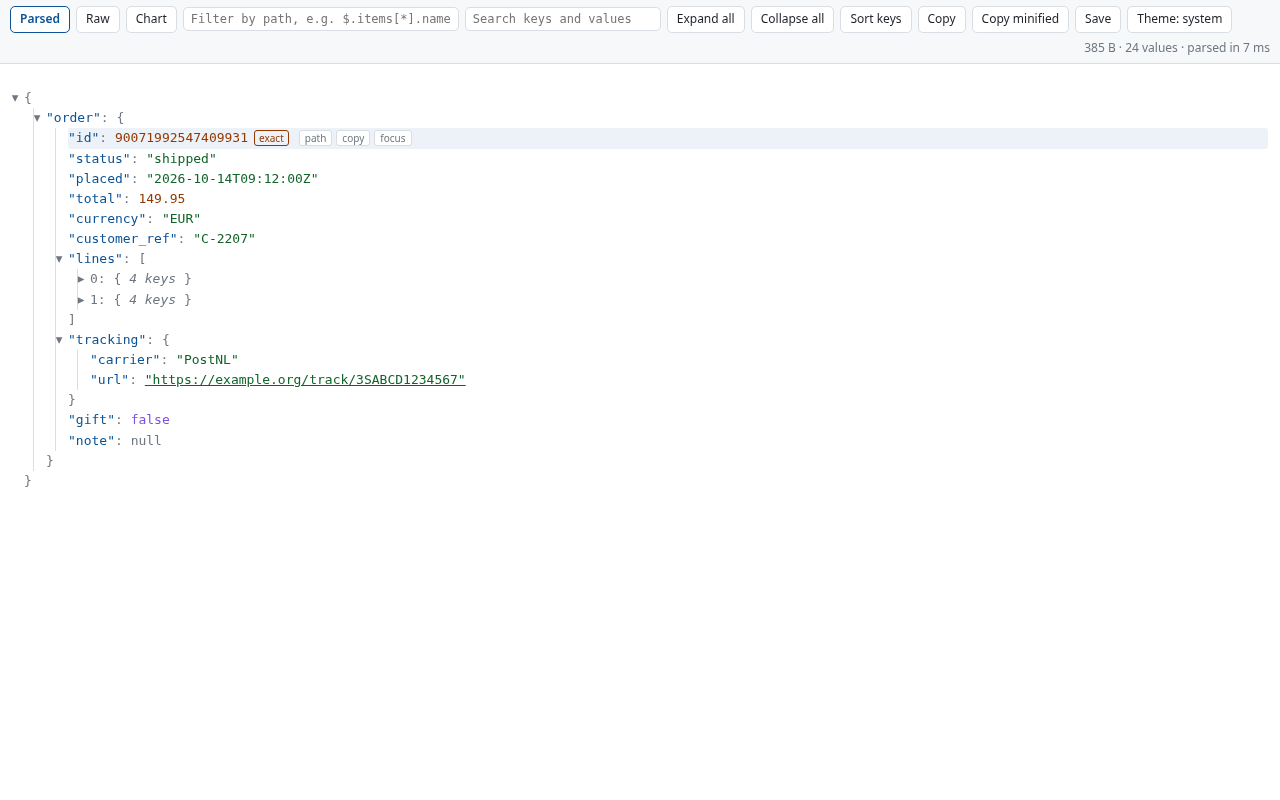Click the copy action on id row
The image size is (1280, 800).
click(x=353, y=138)
